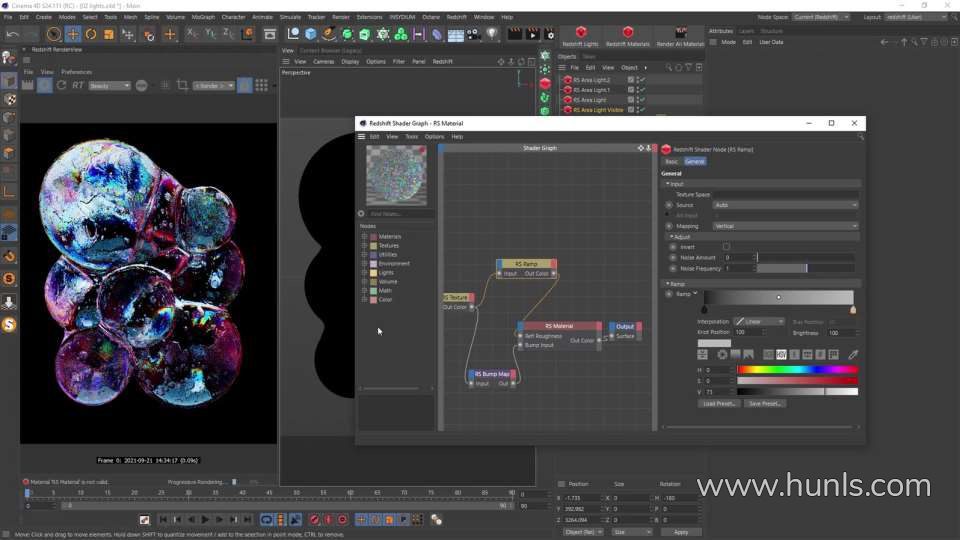Click the Undo arrow in top toolbar

click(x=11, y=34)
